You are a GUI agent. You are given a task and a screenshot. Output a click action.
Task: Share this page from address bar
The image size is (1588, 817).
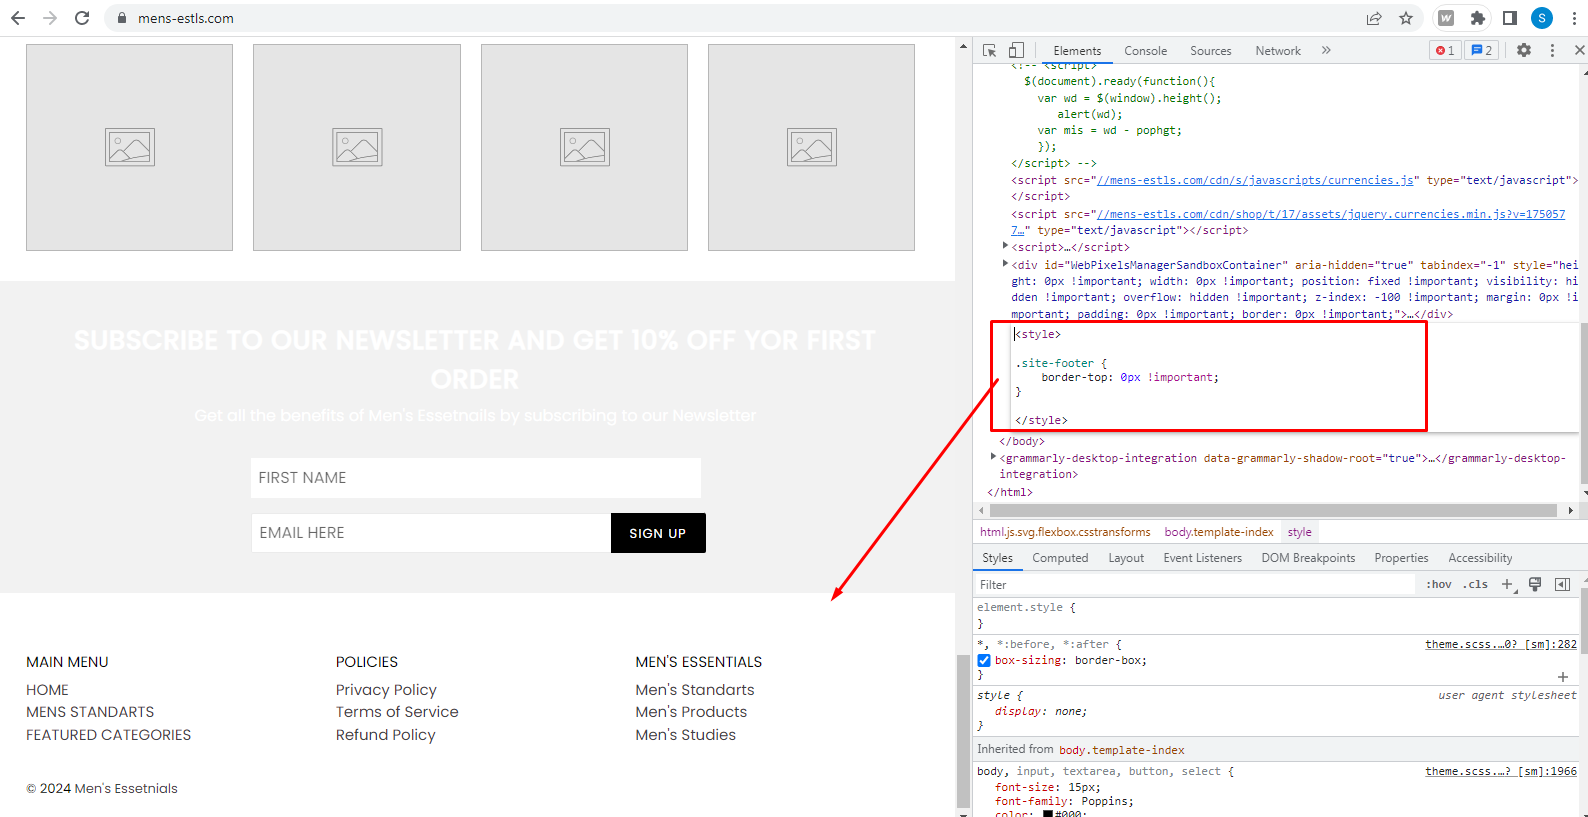point(1374,18)
